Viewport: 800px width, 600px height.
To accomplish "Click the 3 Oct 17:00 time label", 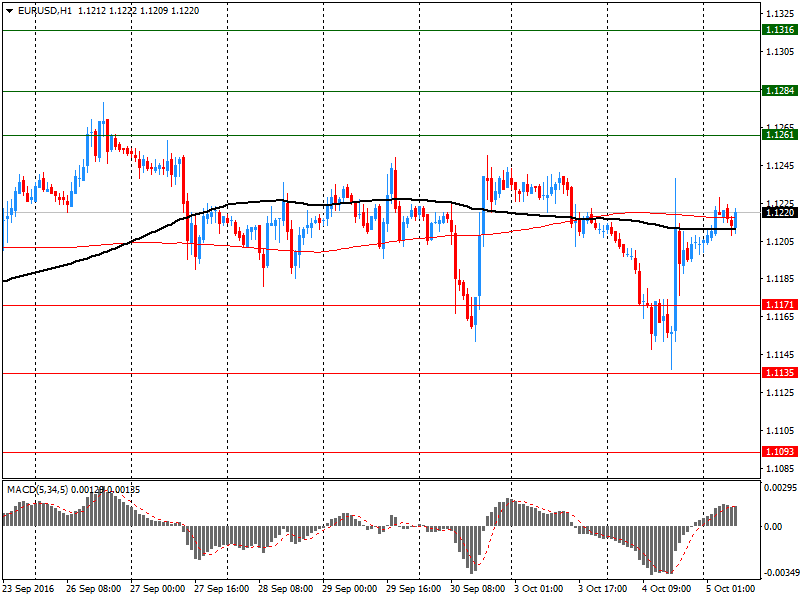I will coord(603,589).
